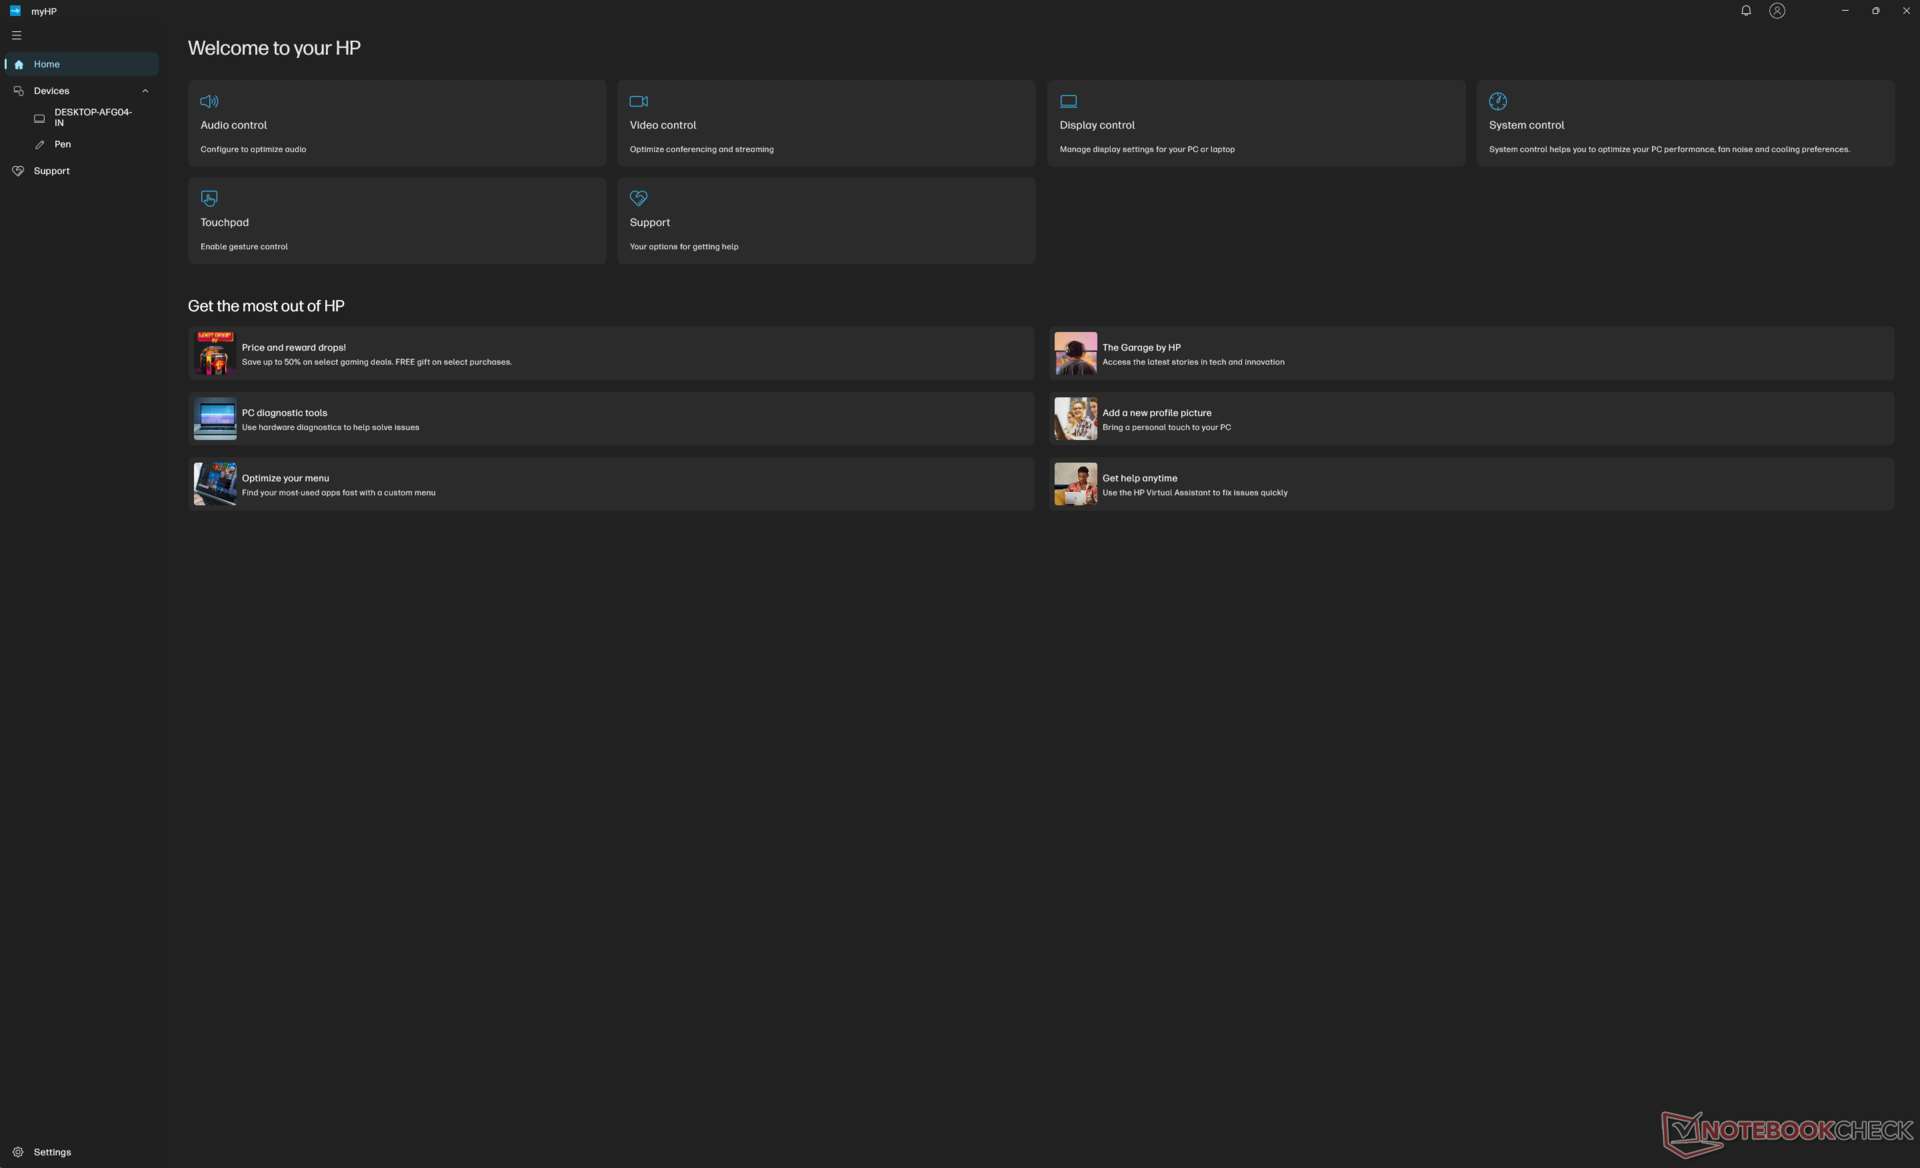Image resolution: width=1920 pixels, height=1168 pixels.
Task: Click the System control gauge icon
Action: [x=1497, y=101]
